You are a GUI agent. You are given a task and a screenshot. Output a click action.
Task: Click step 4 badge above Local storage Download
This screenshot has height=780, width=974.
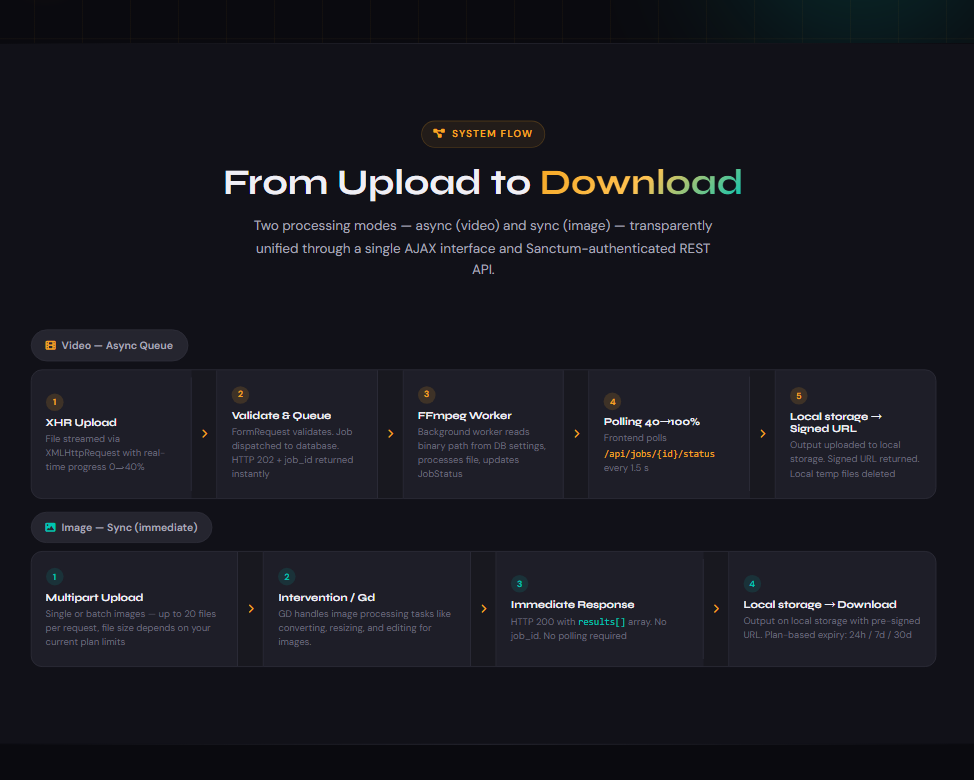click(x=752, y=584)
